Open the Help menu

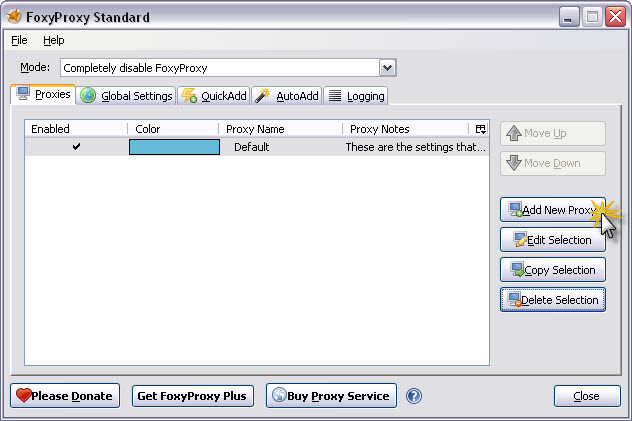click(53, 41)
